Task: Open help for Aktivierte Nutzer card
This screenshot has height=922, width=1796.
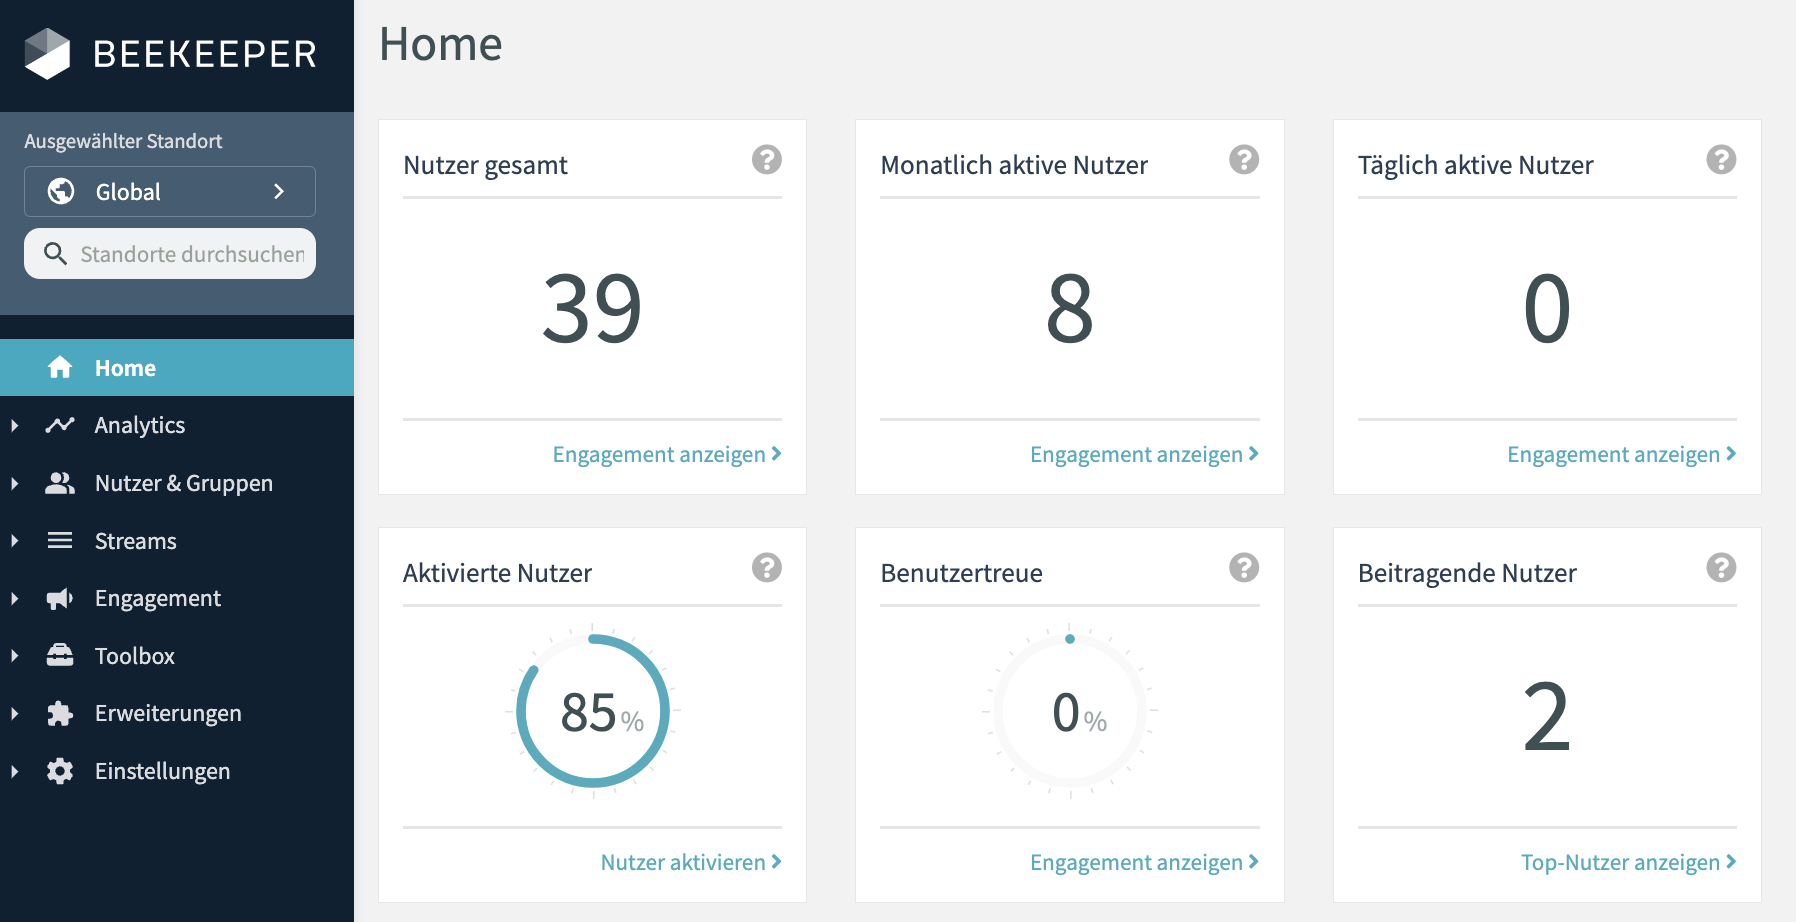Action: (767, 568)
